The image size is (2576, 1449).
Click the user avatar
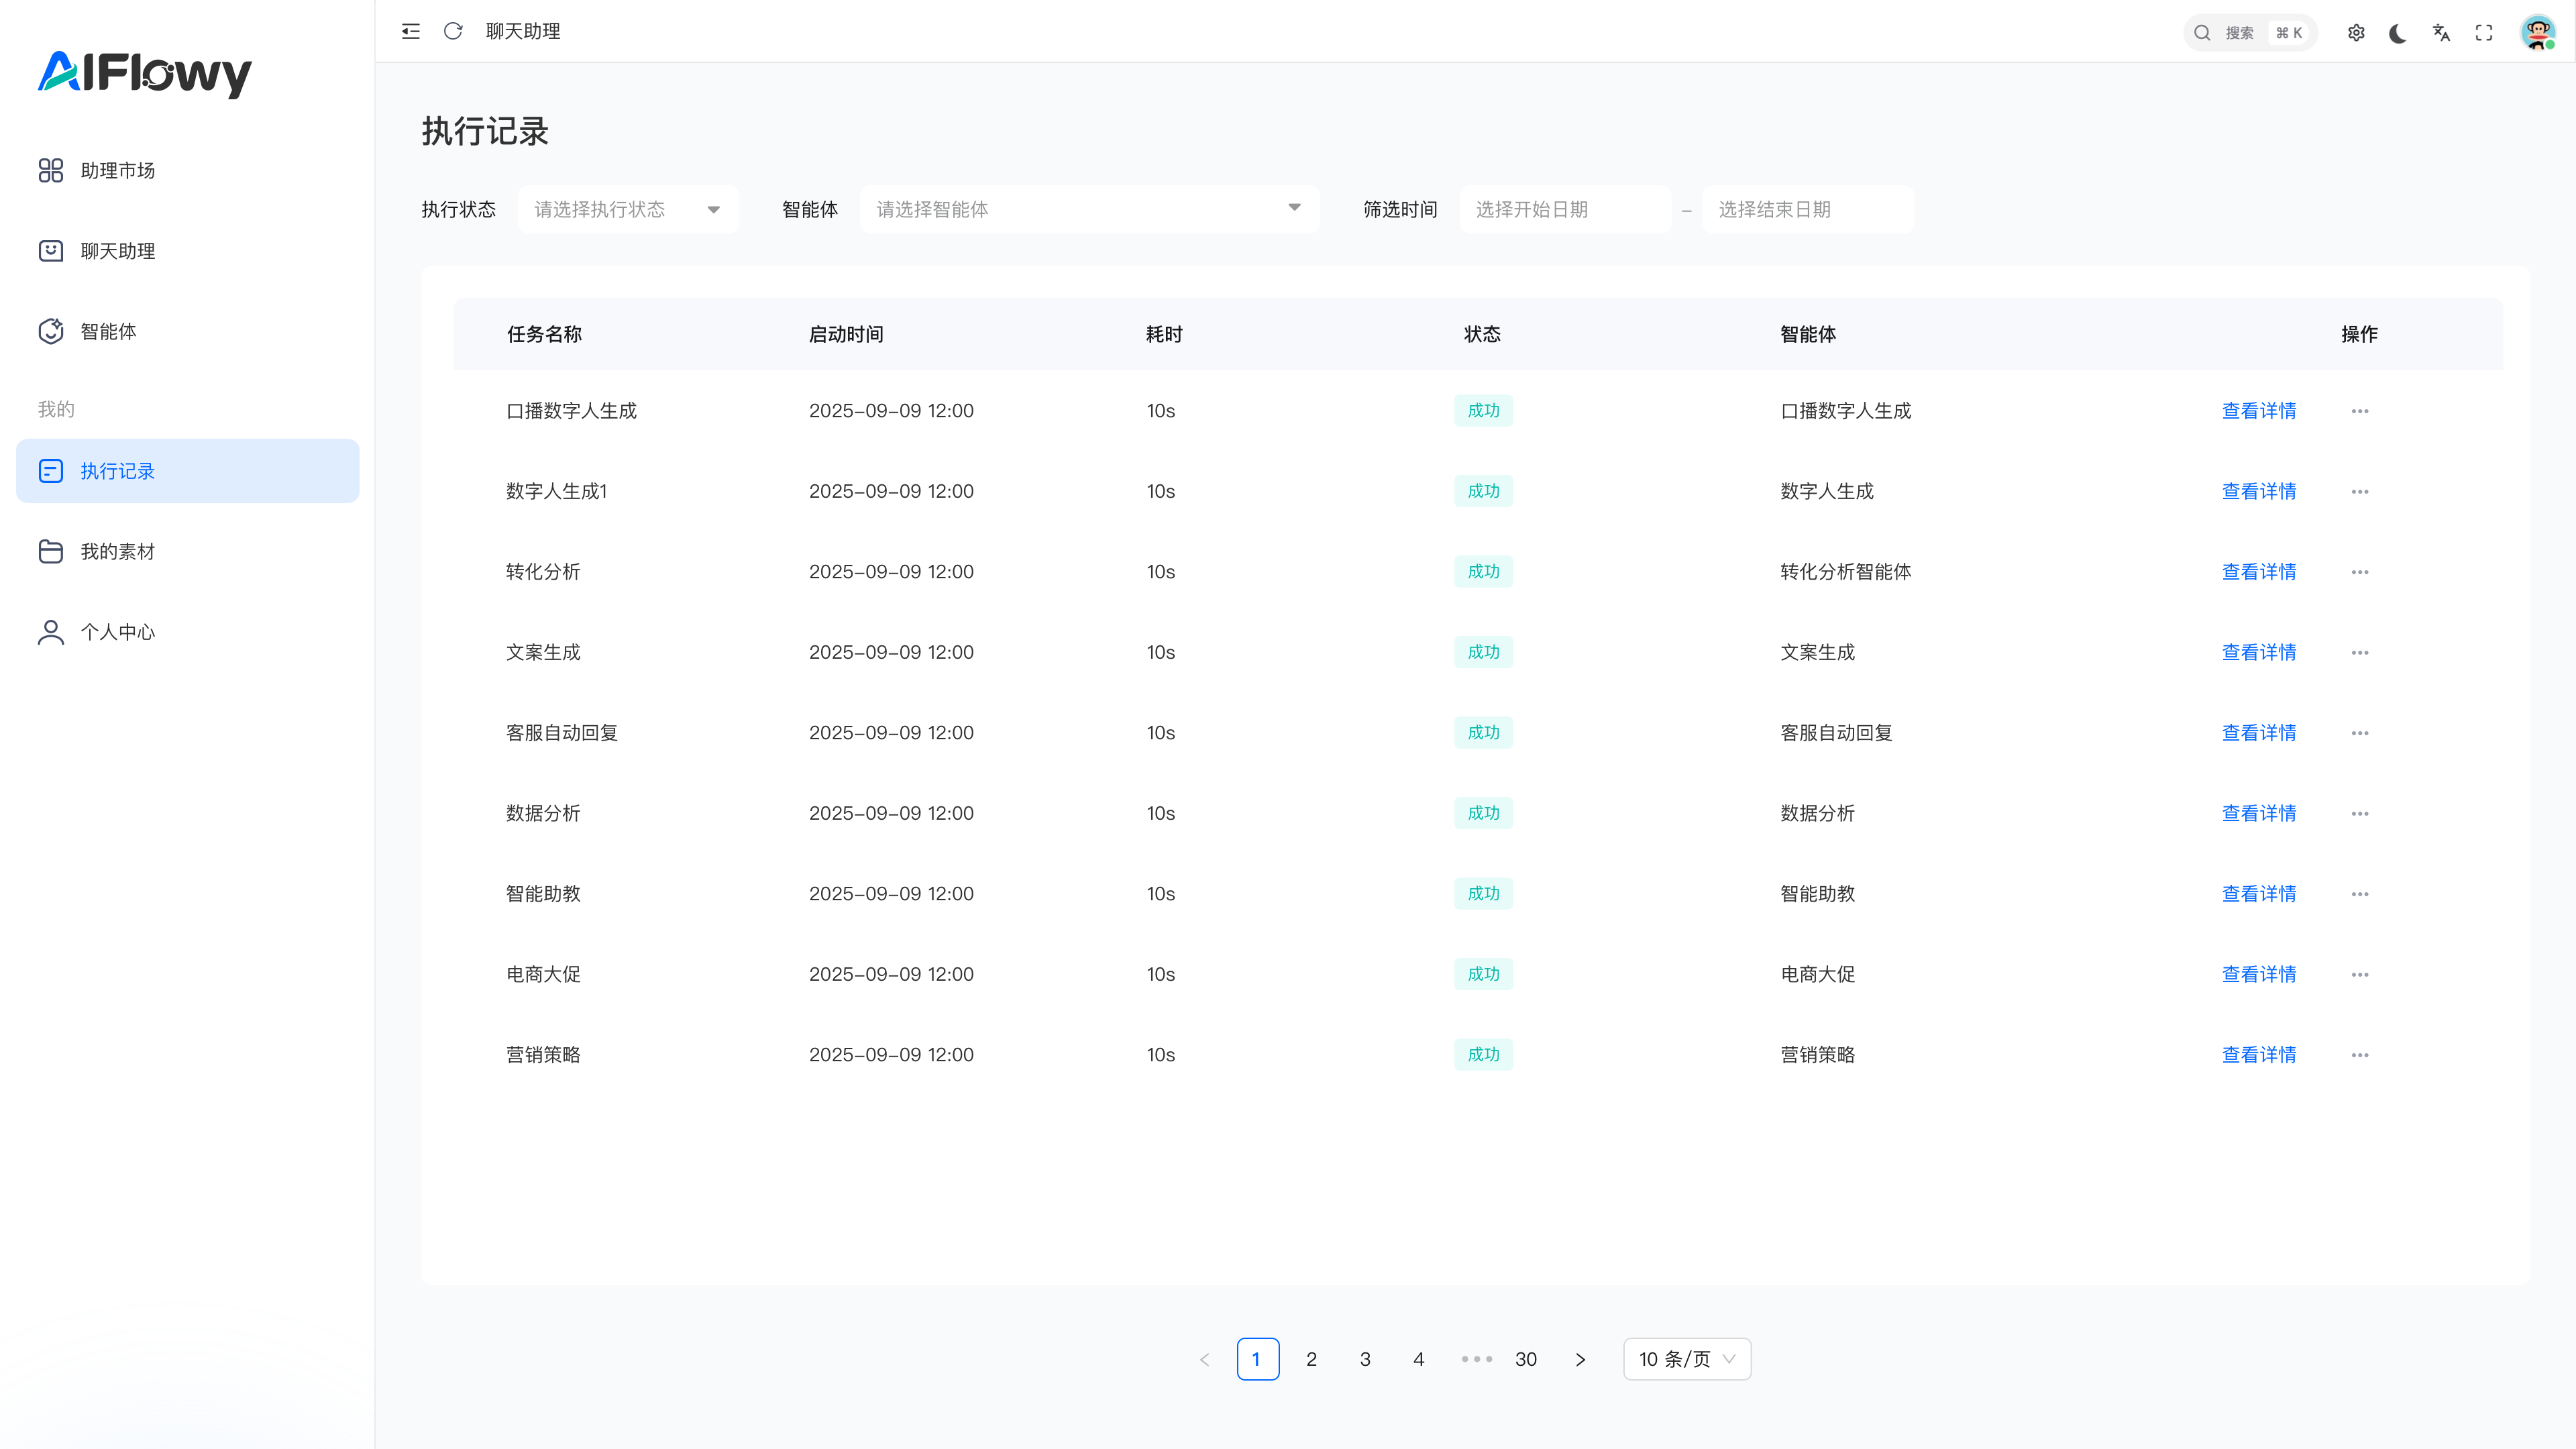click(x=2537, y=33)
